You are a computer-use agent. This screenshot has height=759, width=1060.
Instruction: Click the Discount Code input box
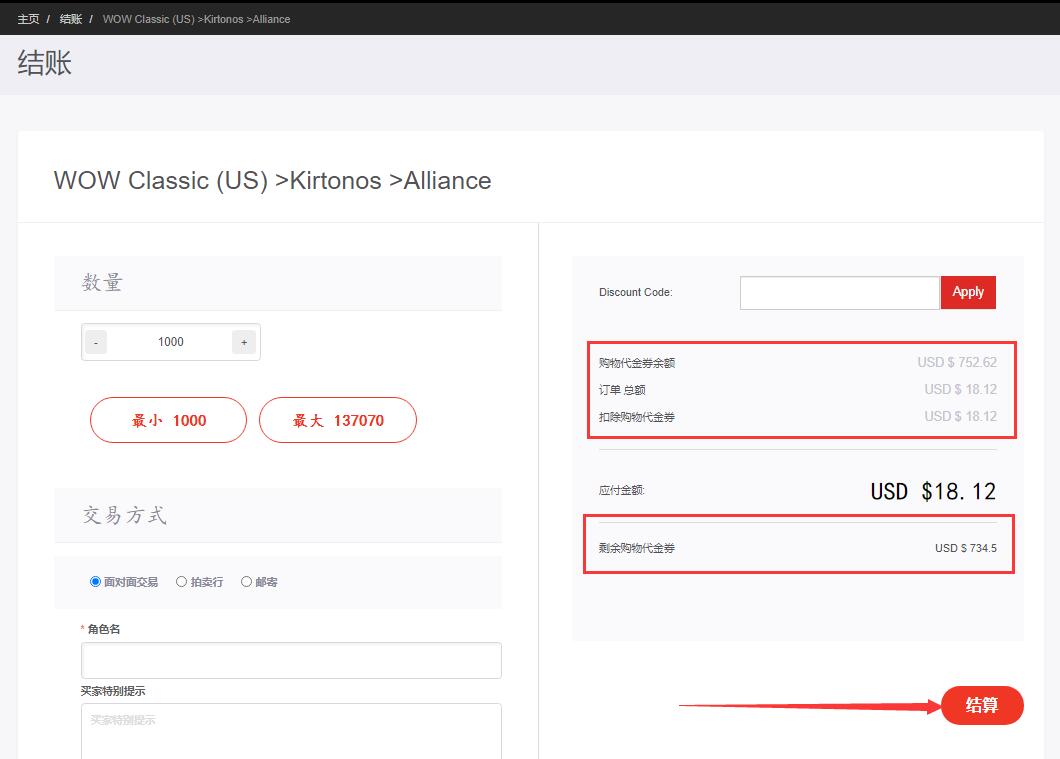839,292
